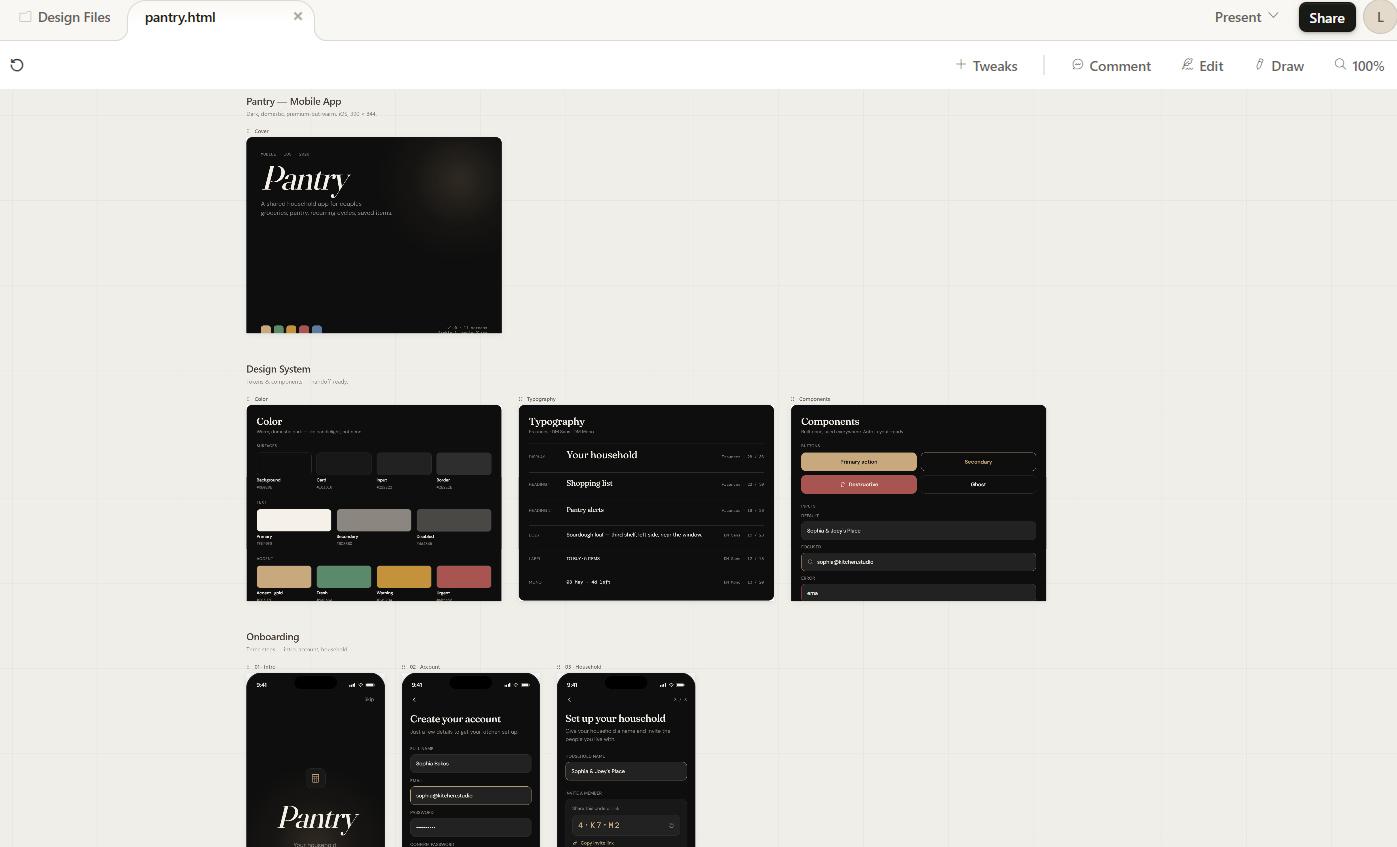Click the Fresh green swatch in Color frame
1397x847 pixels.
344,577
